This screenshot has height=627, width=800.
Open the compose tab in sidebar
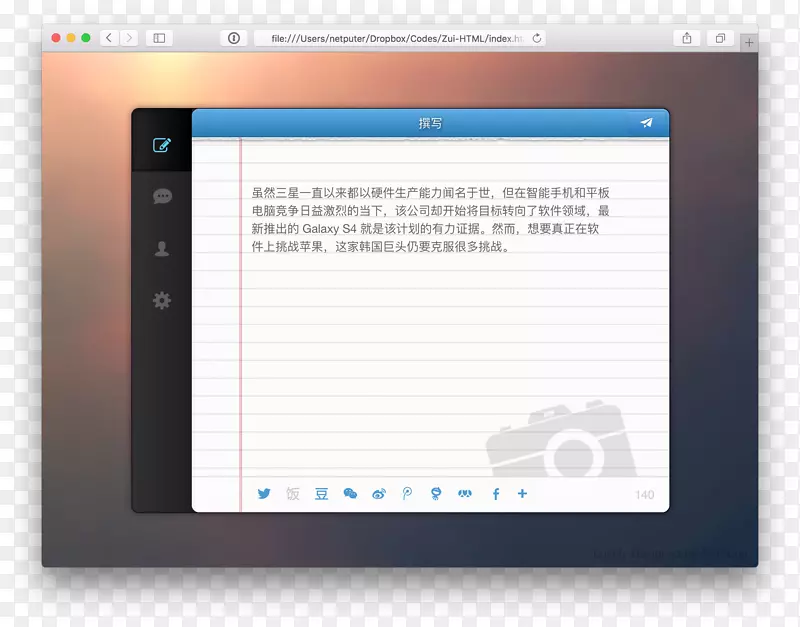tap(162, 145)
